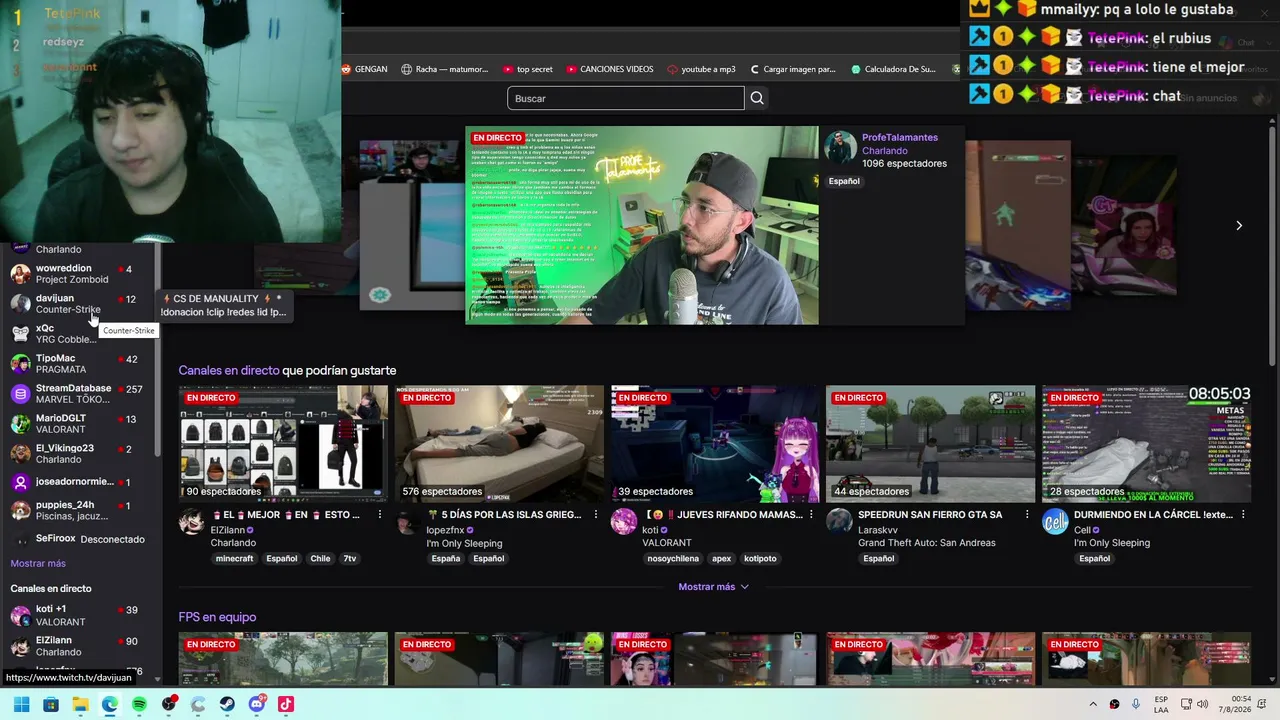The image size is (1280, 720).
Task: Open the TikTok taskbar icon
Action: (x=286, y=704)
